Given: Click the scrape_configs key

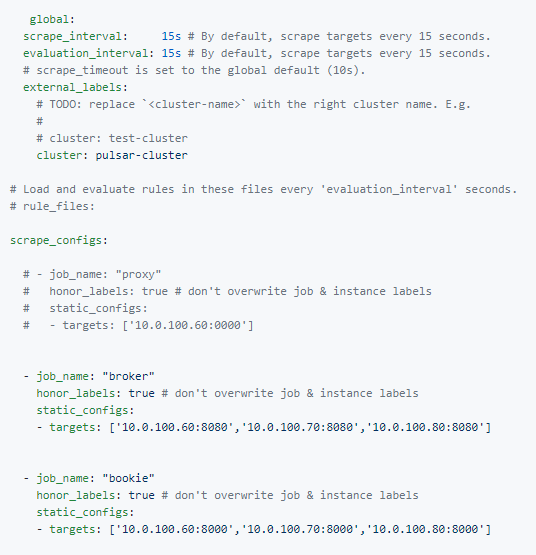Looking at the screenshot, I should (x=56, y=240).
